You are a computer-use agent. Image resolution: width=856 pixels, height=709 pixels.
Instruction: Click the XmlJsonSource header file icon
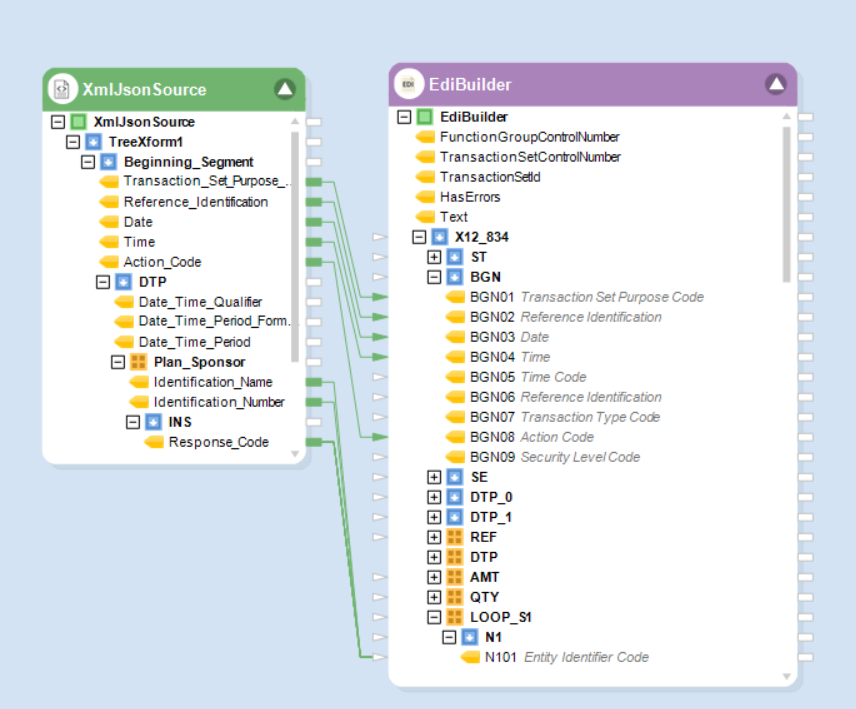[62, 89]
